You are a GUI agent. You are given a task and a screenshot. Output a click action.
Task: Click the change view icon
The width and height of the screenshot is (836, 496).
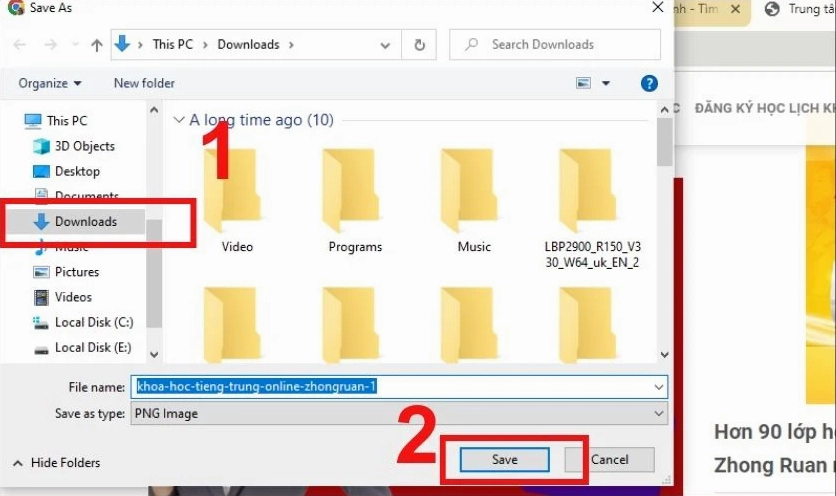[x=584, y=83]
